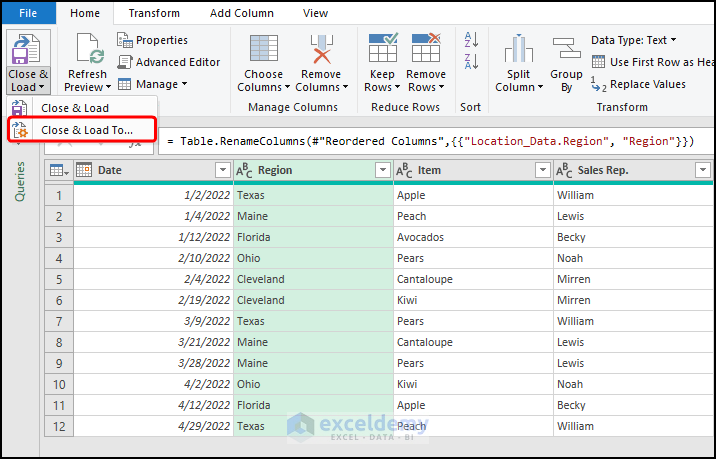Click the Cantaloupe cell in row 5
Screen dimensions: 716x459
coord(473,279)
